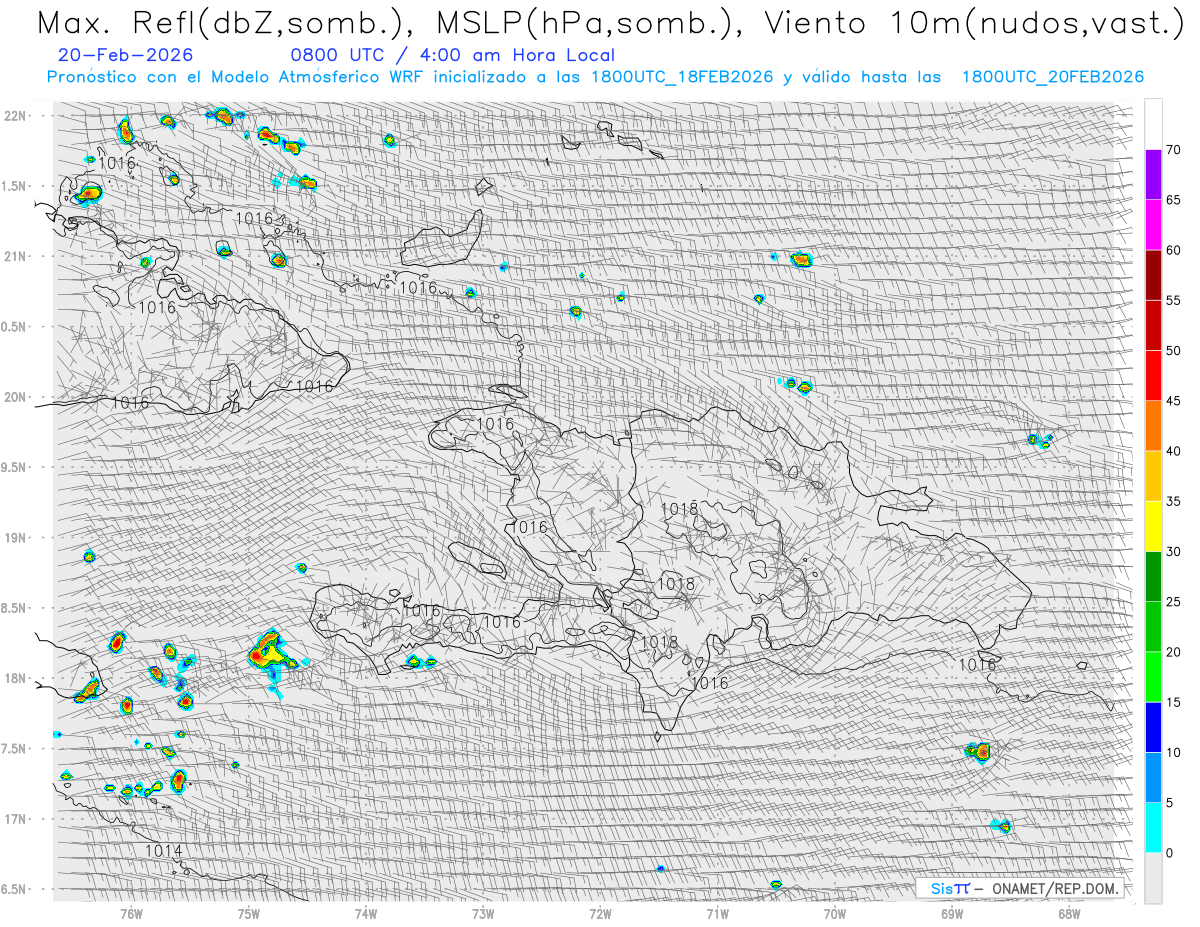The width and height of the screenshot is (1200, 927).
Task: Click the colorbar tick label '65'
Action: tap(1173, 200)
